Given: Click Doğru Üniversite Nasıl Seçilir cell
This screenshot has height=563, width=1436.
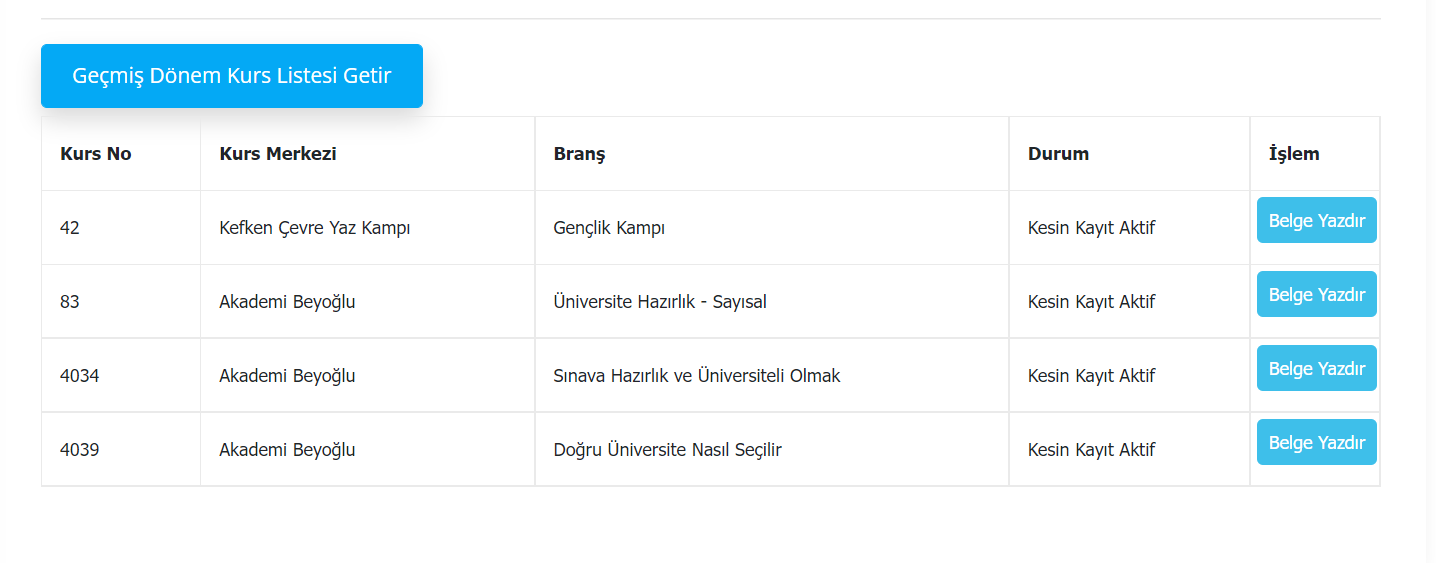Looking at the screenshot, I should pyautogui.click(x=667, y=450).
